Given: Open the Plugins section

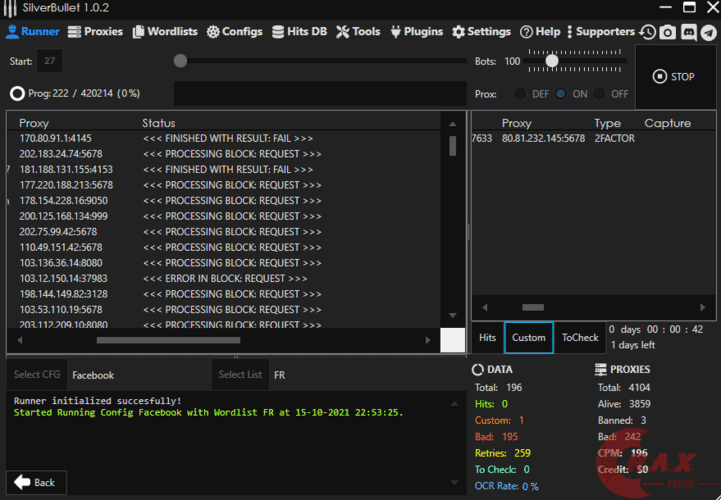Looking at the screenshot, I should pyautogui.click(x=416, y=32).
